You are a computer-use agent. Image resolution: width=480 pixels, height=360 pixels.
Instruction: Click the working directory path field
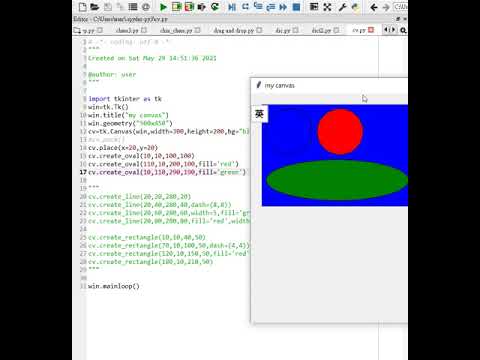[x=400, y=7]
